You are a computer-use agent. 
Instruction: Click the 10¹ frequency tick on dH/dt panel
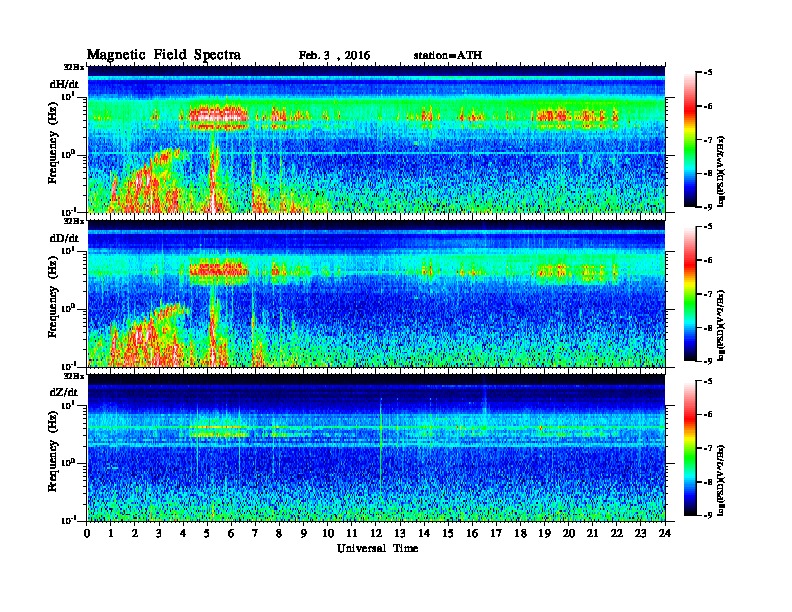coord(69,96)
